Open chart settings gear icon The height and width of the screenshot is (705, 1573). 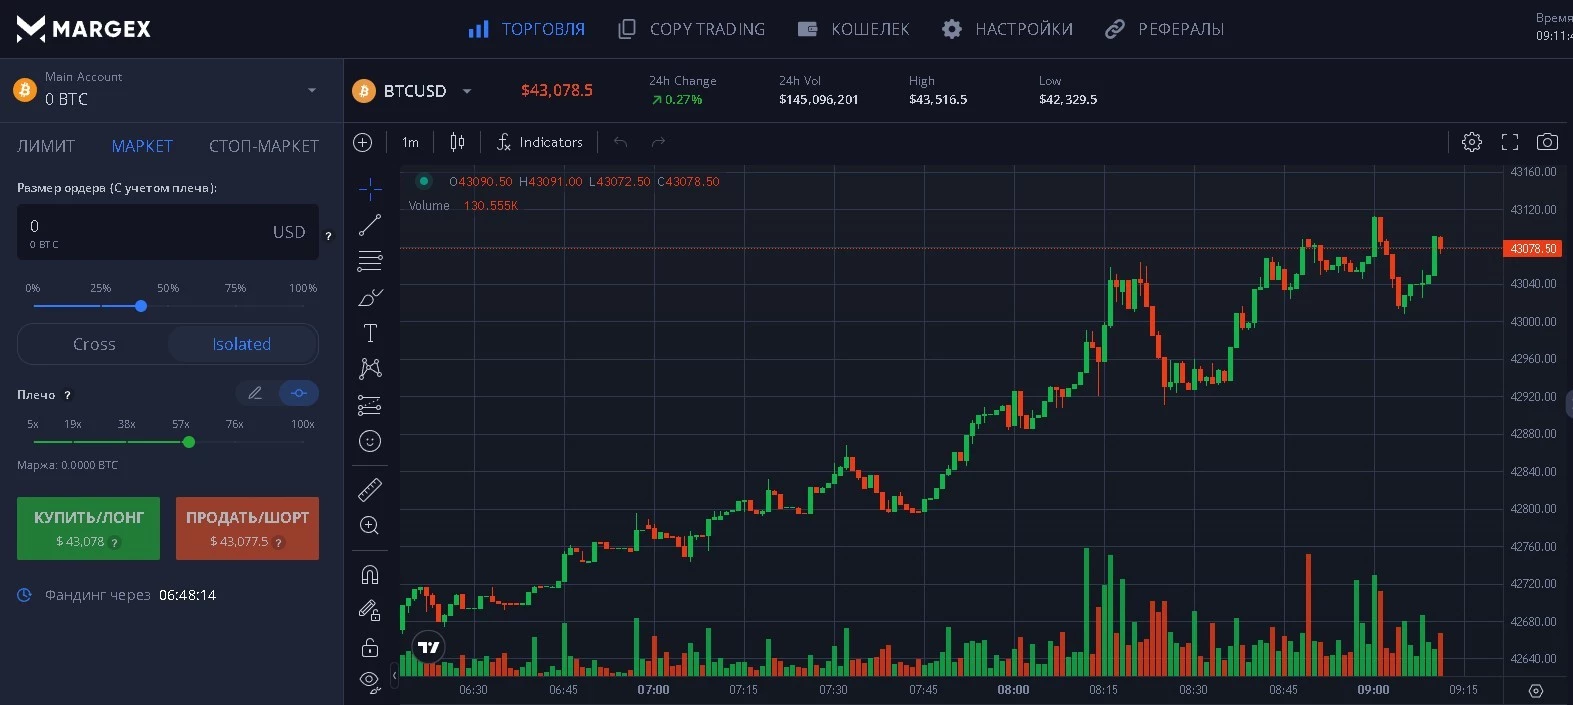click(1472, 142)
